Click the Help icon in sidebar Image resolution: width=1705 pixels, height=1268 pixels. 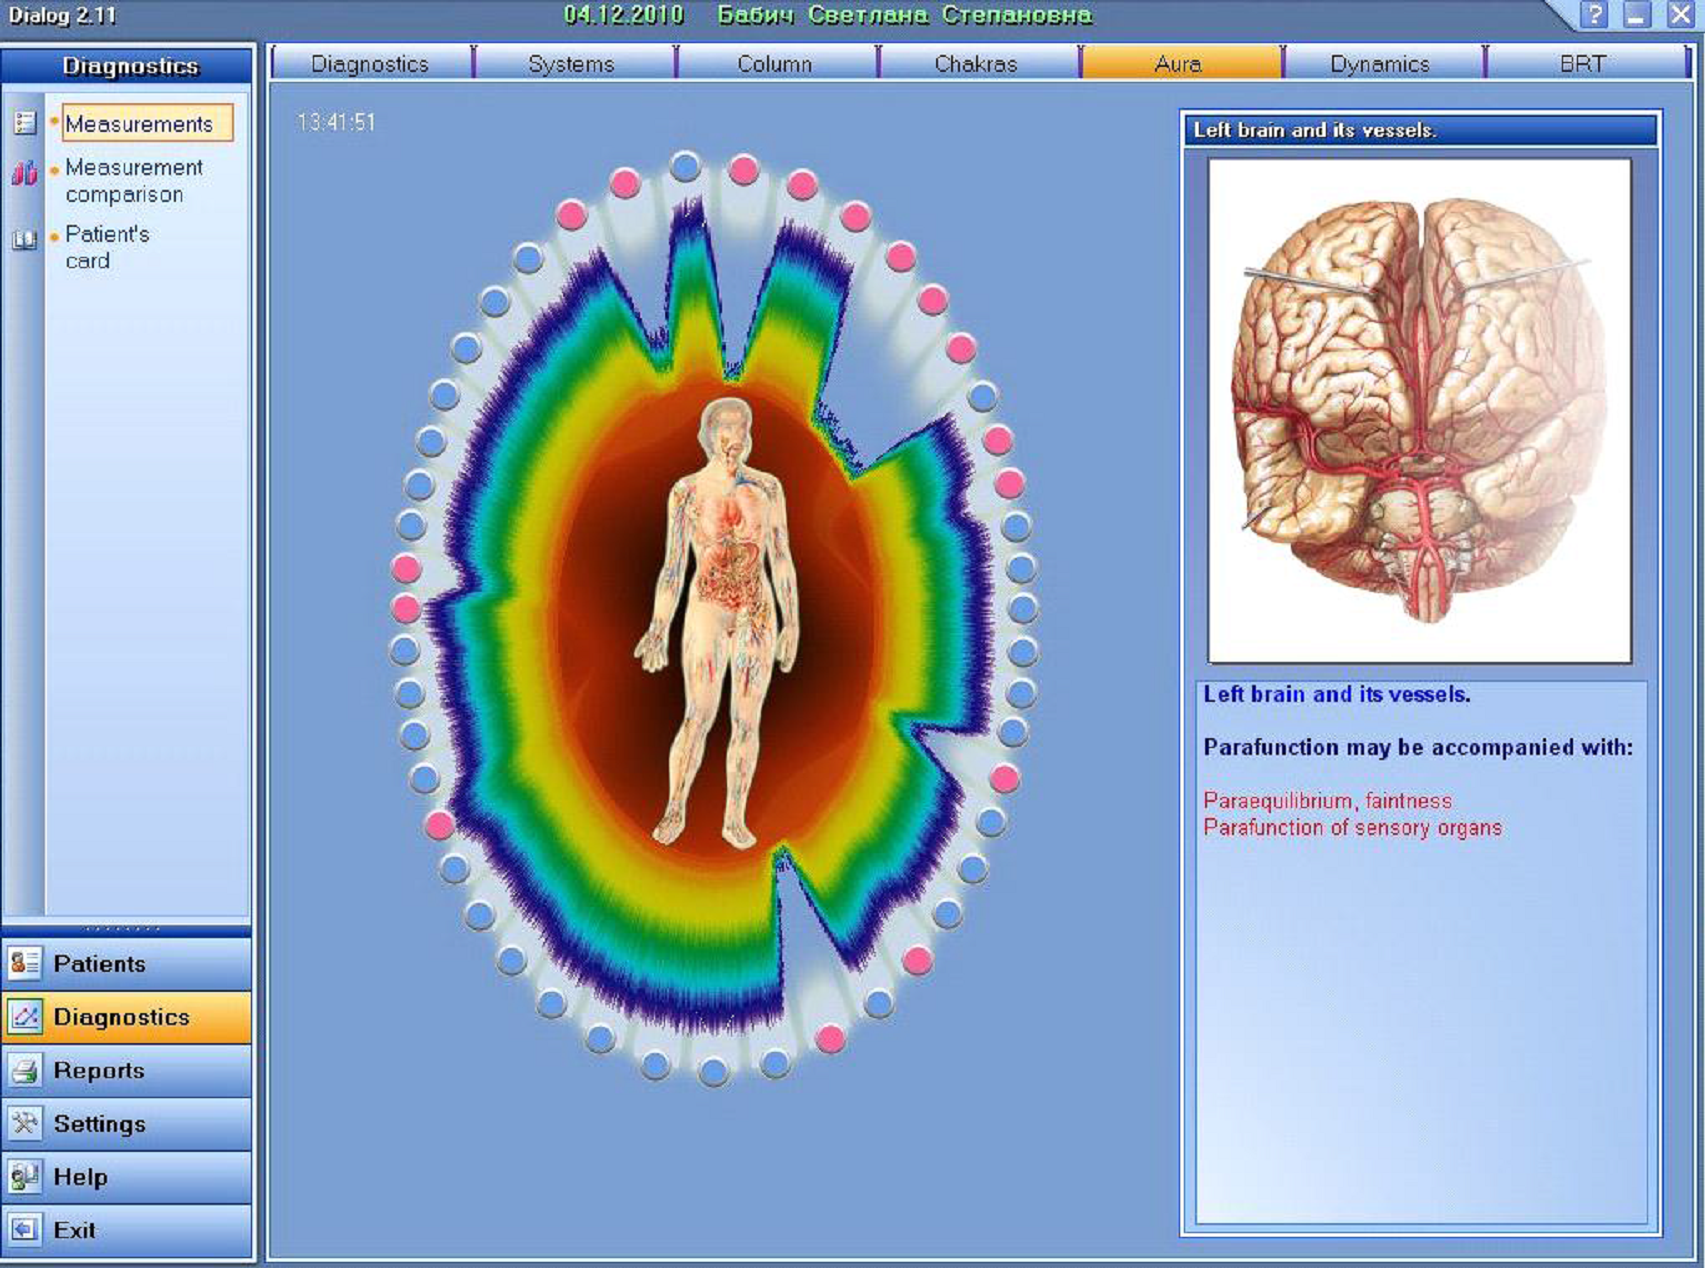tap(25, 1177)
